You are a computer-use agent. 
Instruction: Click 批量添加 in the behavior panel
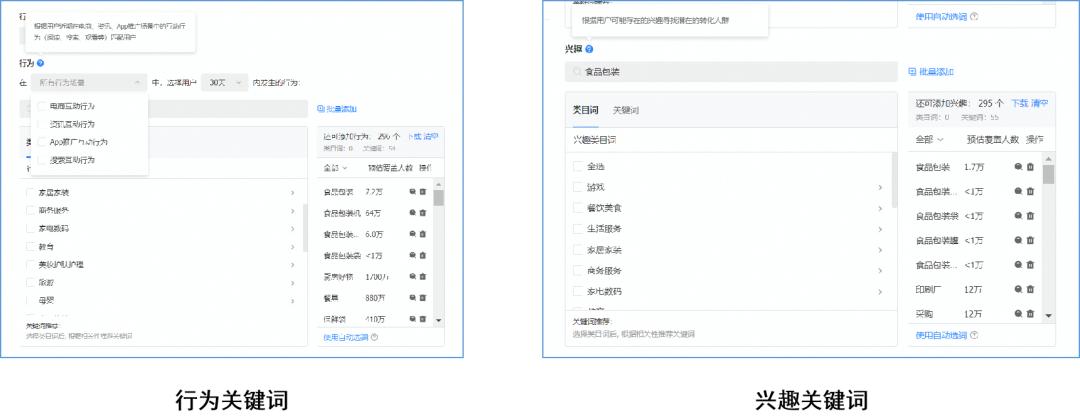coord(337,109)
